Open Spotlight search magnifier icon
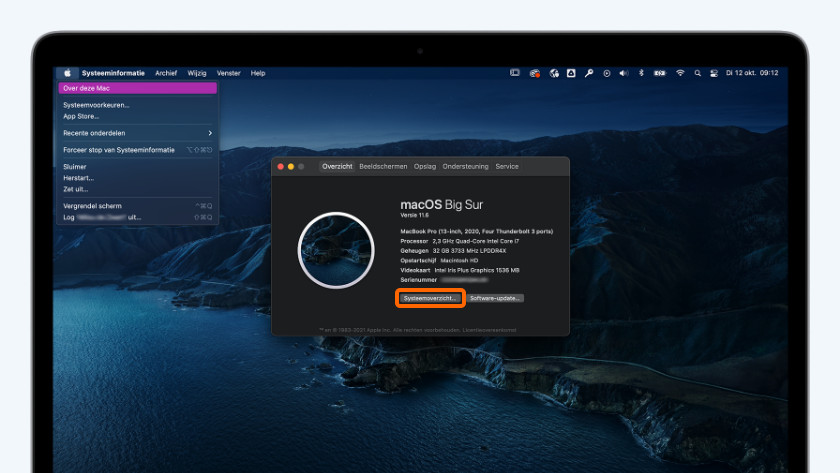This screenshot has width=840, height=473. point(698,73)
